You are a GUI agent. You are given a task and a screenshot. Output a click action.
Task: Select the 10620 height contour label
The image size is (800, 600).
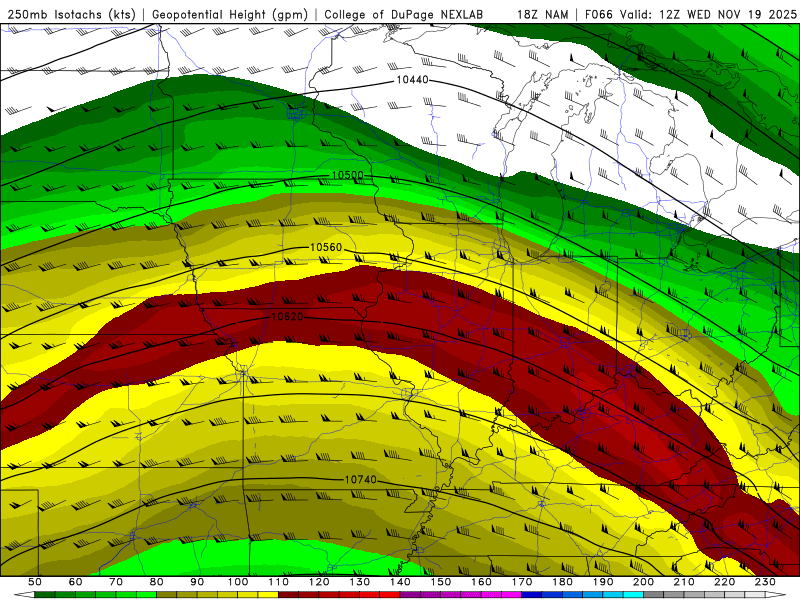[287, 316]
